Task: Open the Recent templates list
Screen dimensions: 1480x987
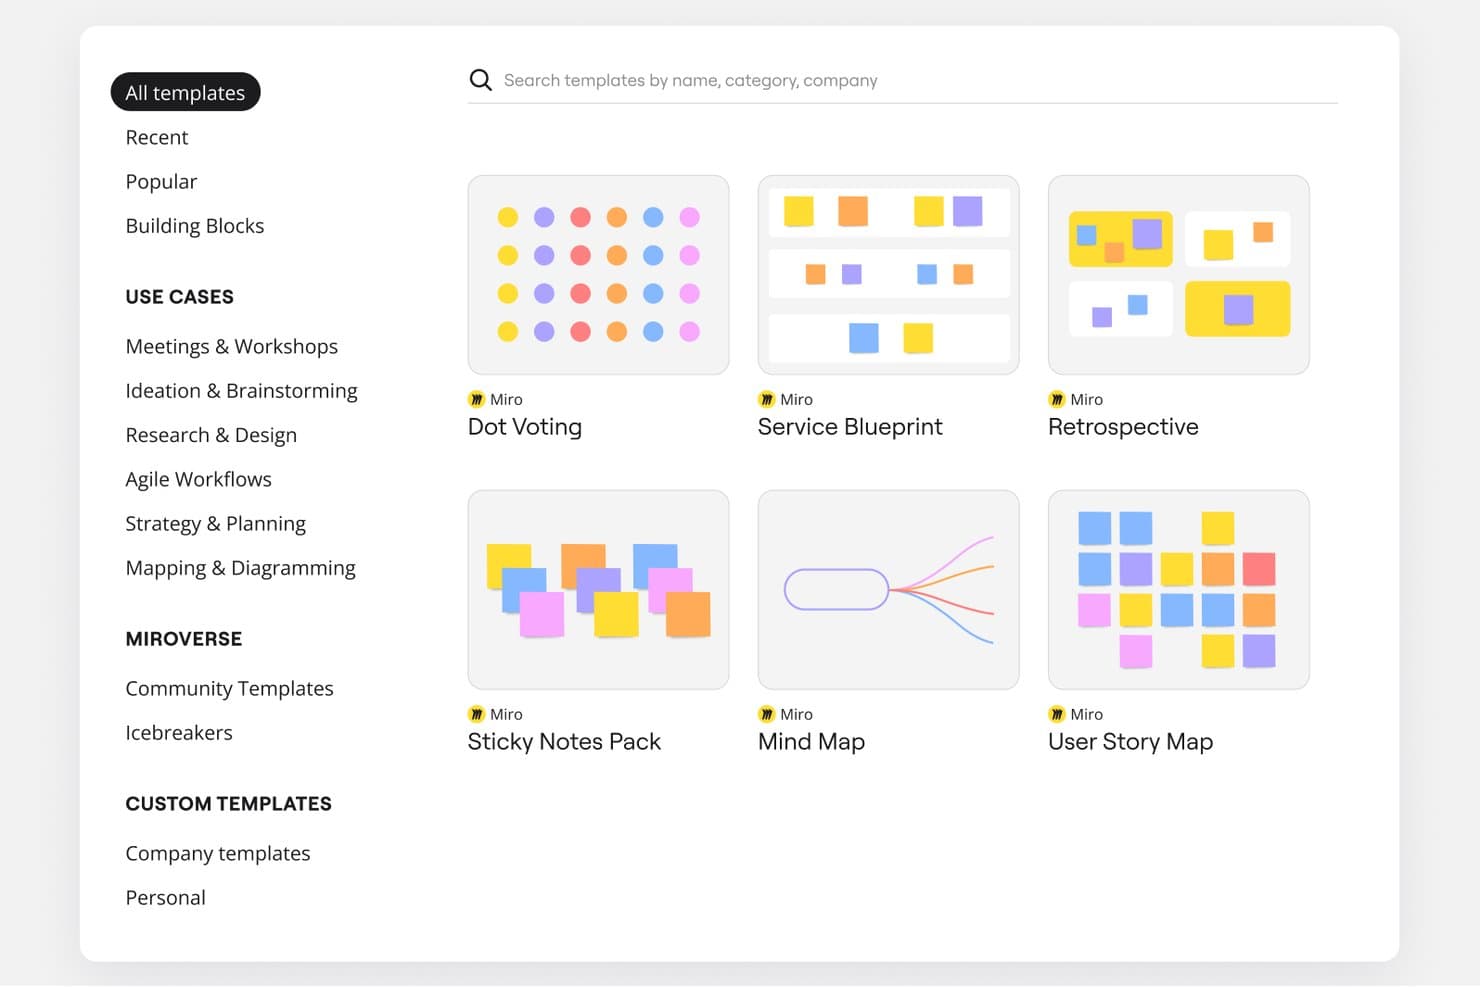Action: coord(157,137)
